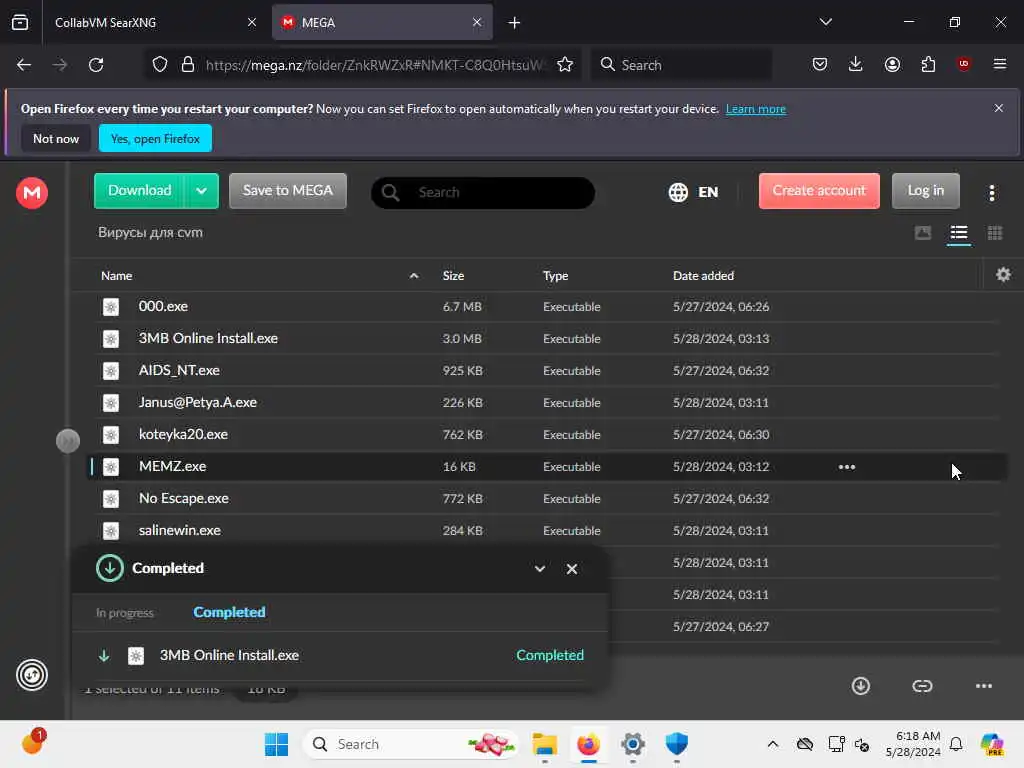1024x768 pixels.
Task: Open Firefox recent browsing view icon
Action: tap(20, 23)
